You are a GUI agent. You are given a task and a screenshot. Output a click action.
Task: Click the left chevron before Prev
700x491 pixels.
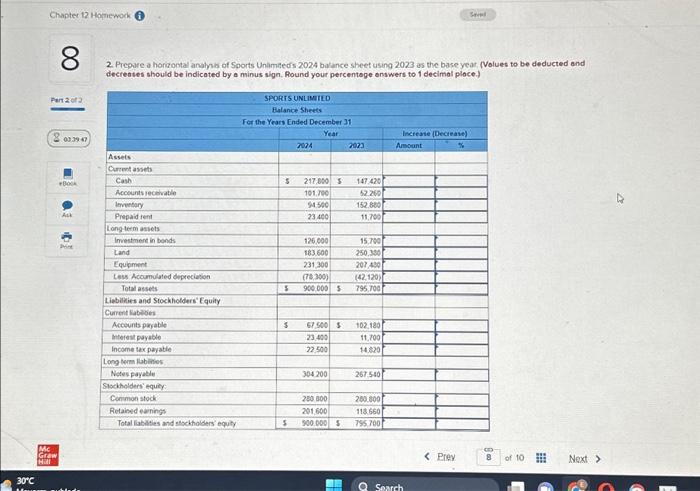click(427, 457)
